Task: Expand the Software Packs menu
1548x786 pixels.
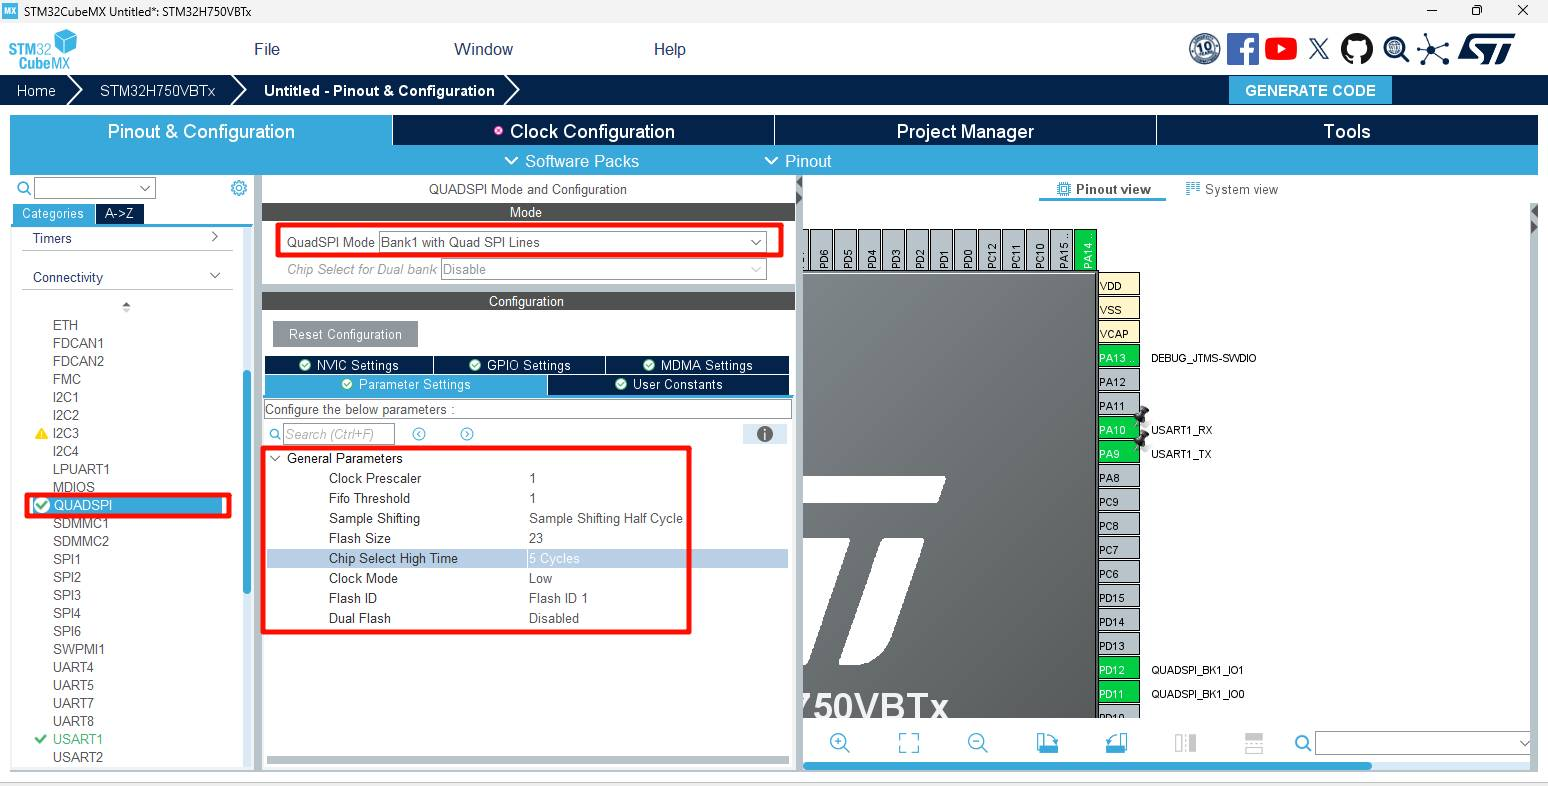Action: click(x=572, y=161)
